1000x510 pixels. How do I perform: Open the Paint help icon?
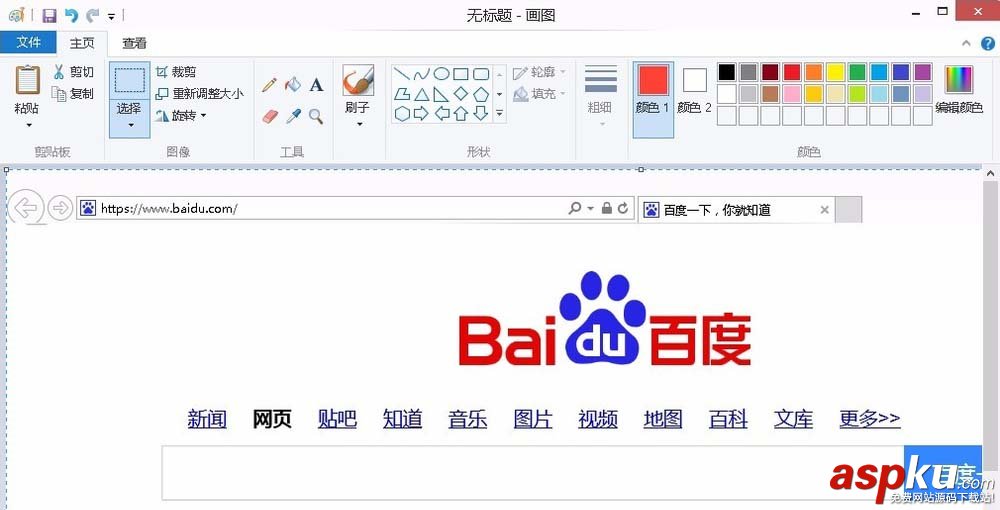coord(987,43)
